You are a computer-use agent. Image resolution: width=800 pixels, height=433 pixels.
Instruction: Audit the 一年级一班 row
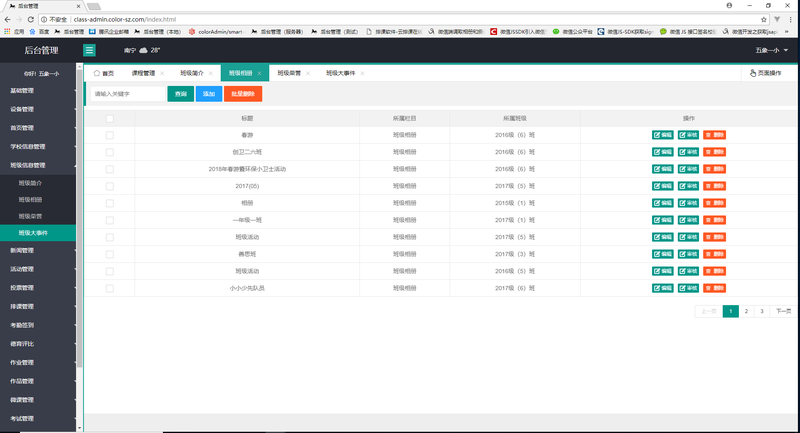(x=688, y=220)
